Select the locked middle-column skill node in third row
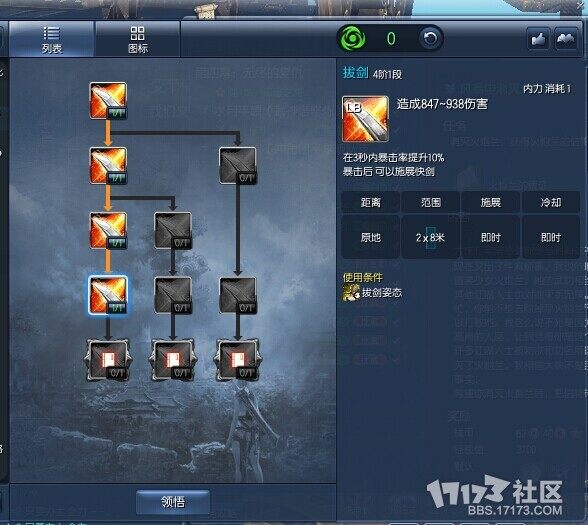Image resolution: width=588 pixels, height=525 pixels. point(173,230)
